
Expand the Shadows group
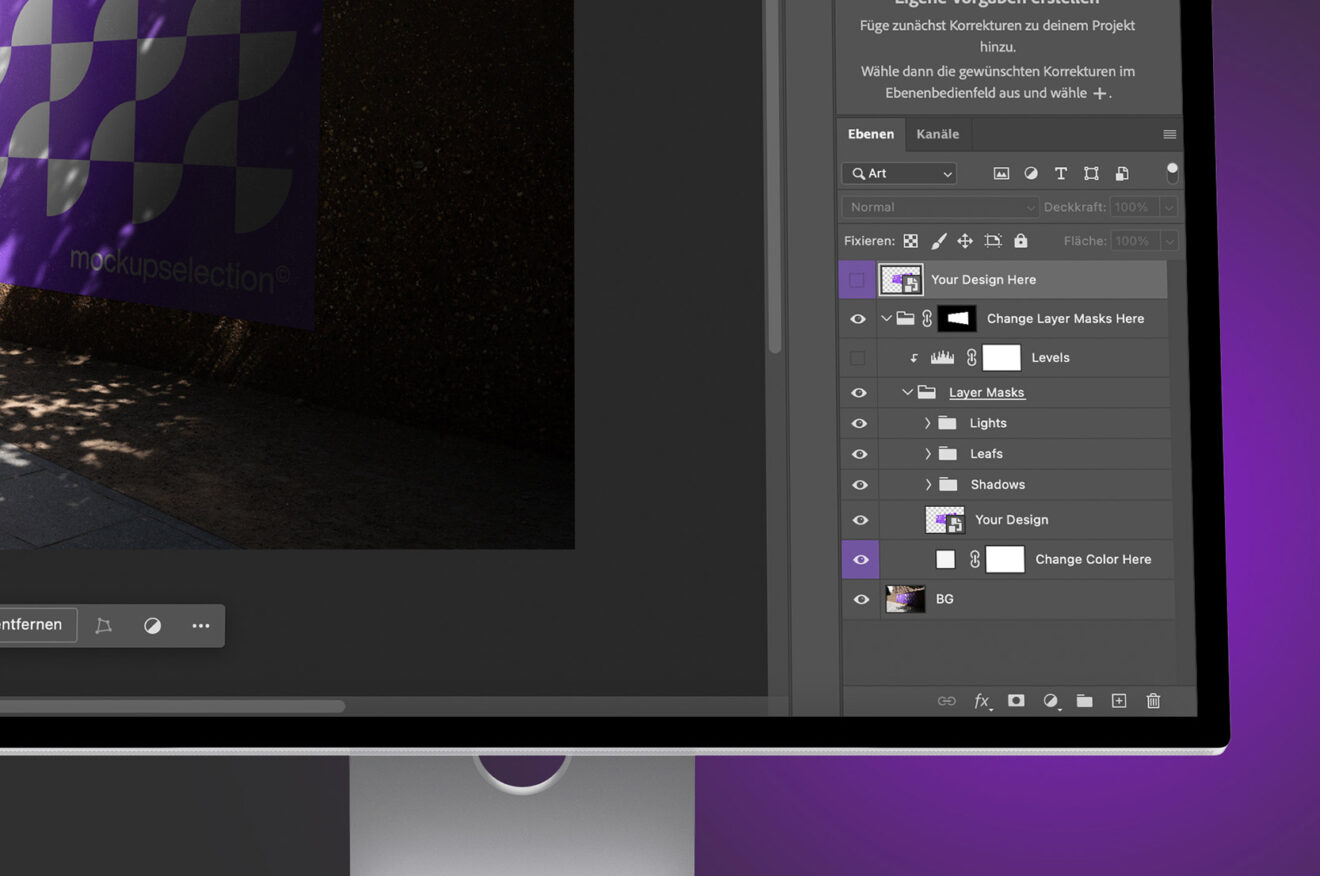(x=928, y=485)
